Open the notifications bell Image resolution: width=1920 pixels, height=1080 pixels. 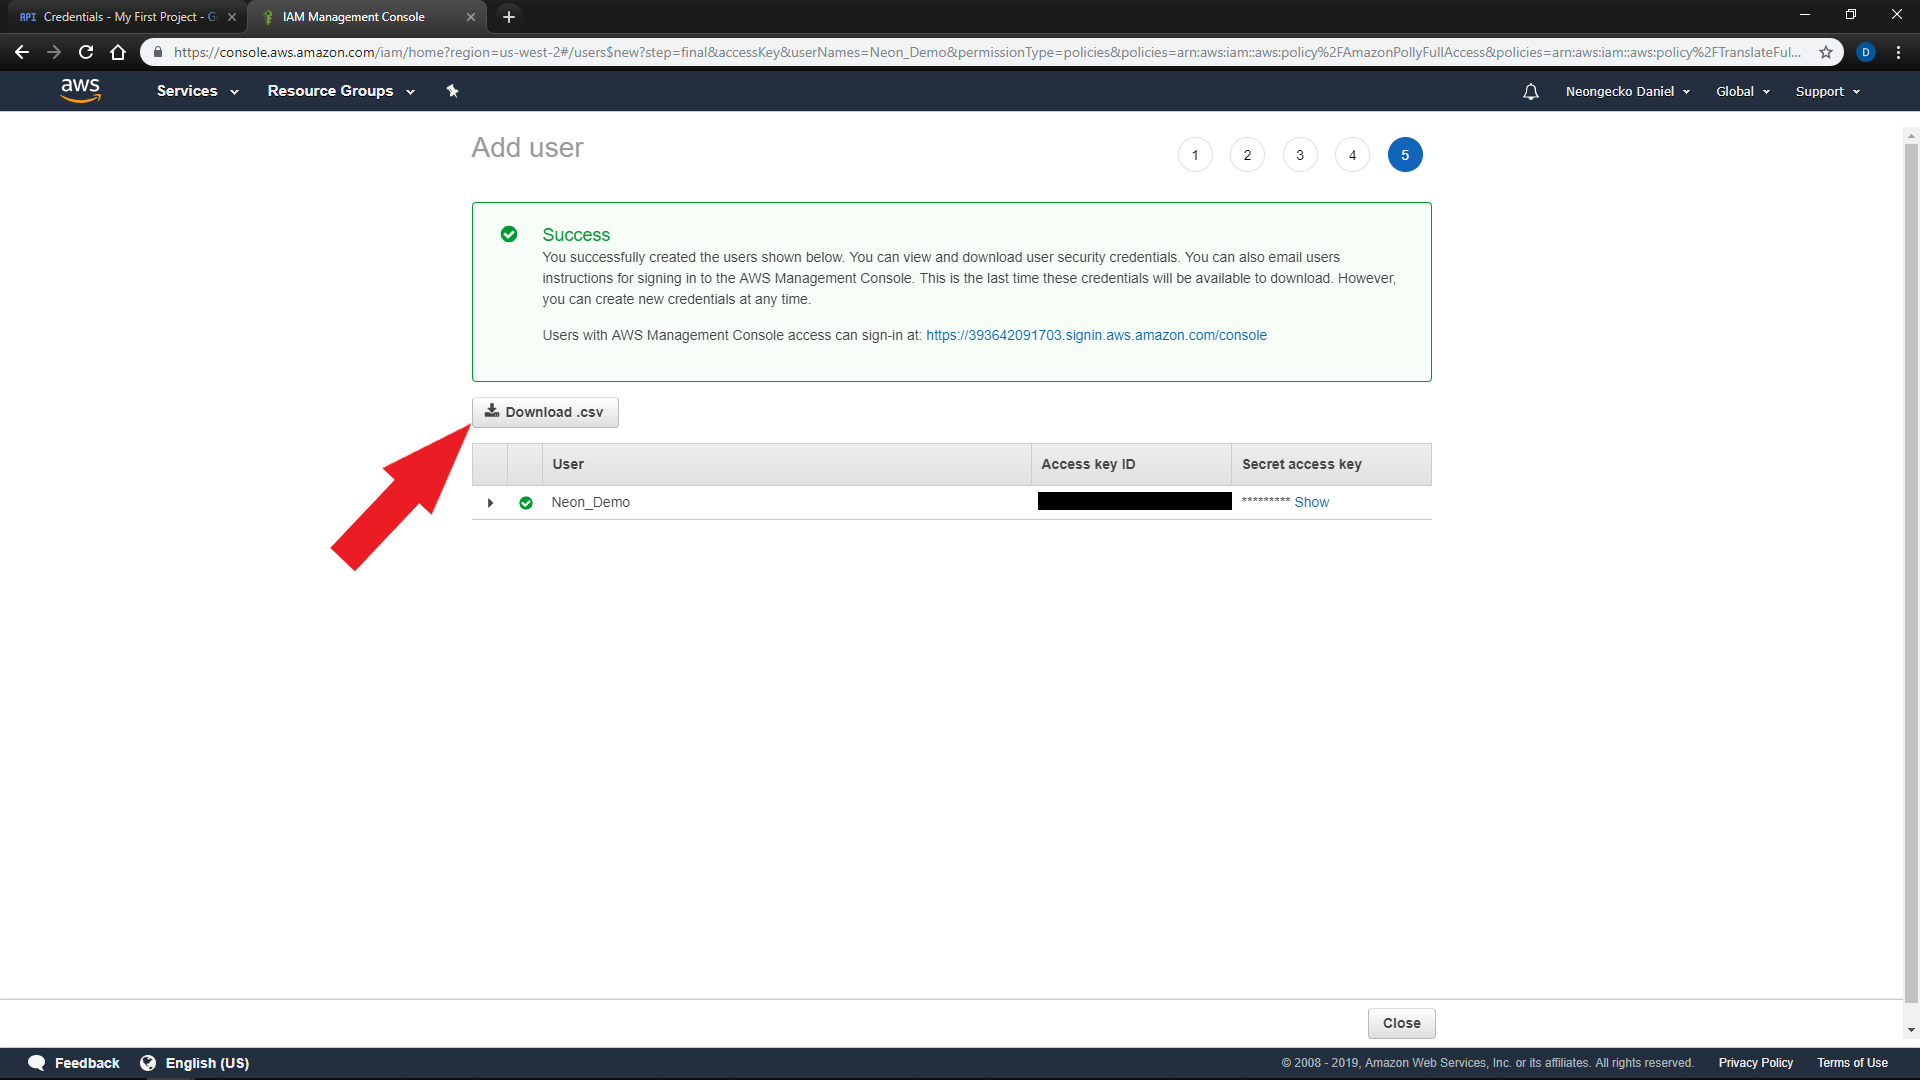coord(1531,91)
